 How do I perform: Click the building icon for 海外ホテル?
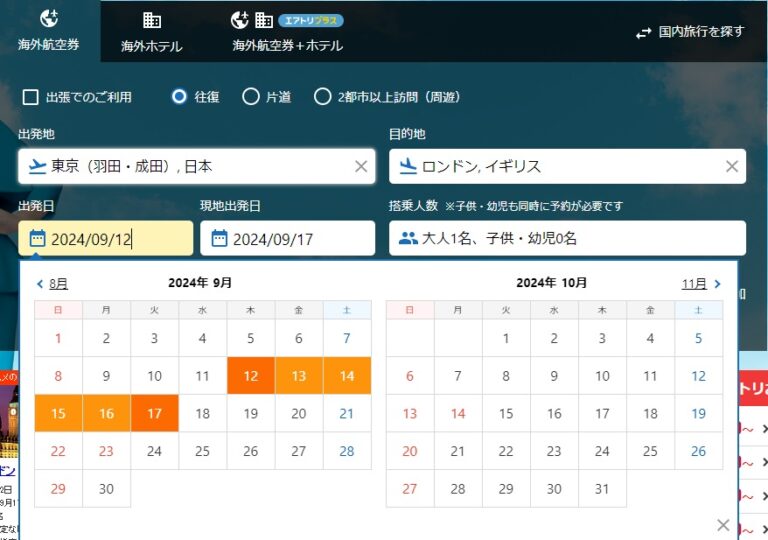click(x=152, y=20)
